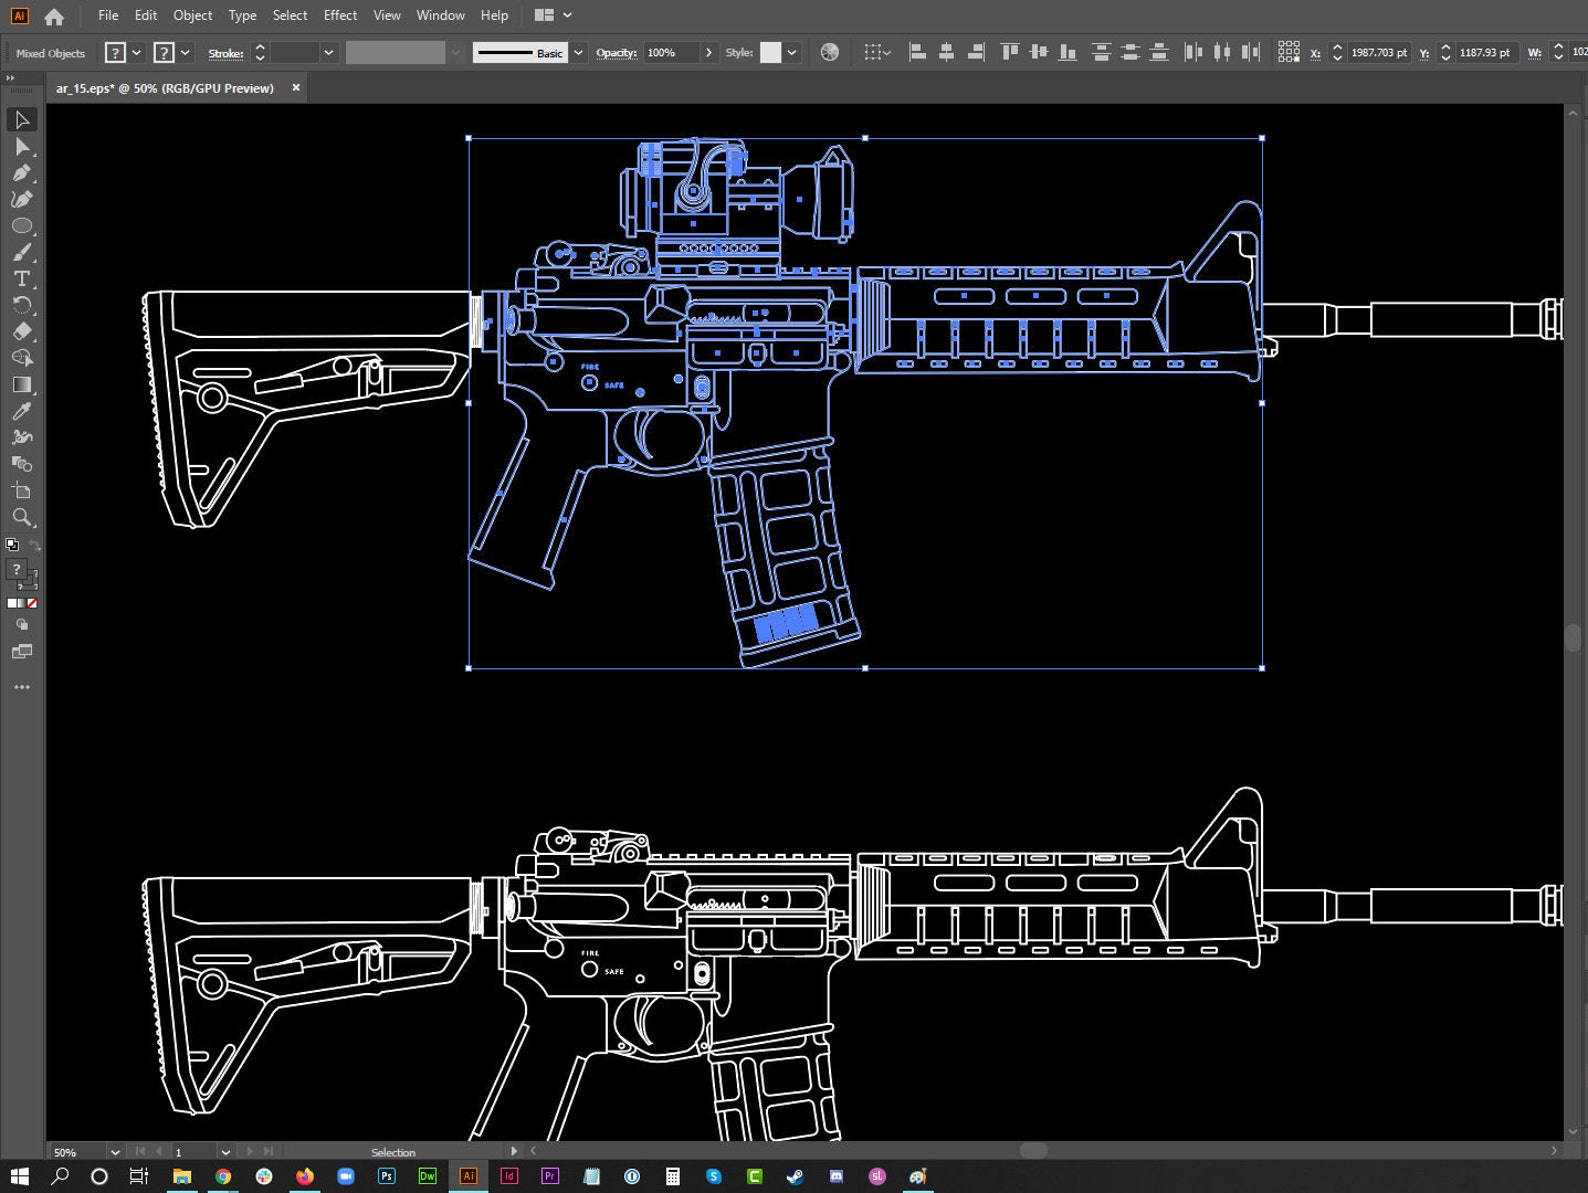
Task: Click Swap Fill and Stroke arrows
Action: (34, 546)
